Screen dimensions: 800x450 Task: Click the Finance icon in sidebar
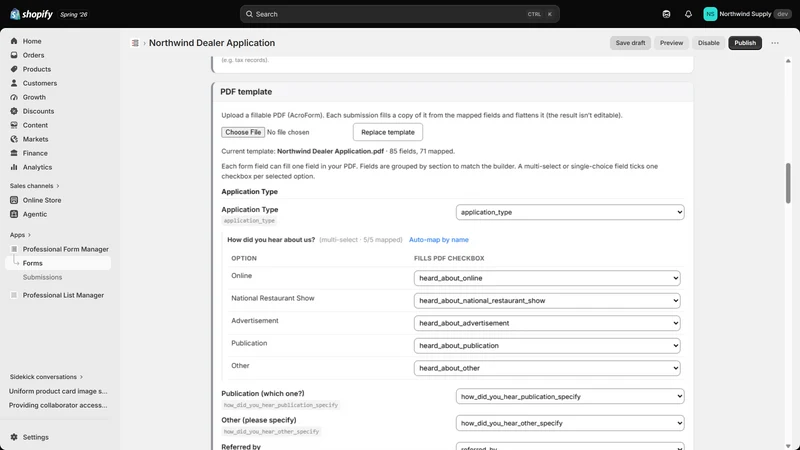click(14, 153)
